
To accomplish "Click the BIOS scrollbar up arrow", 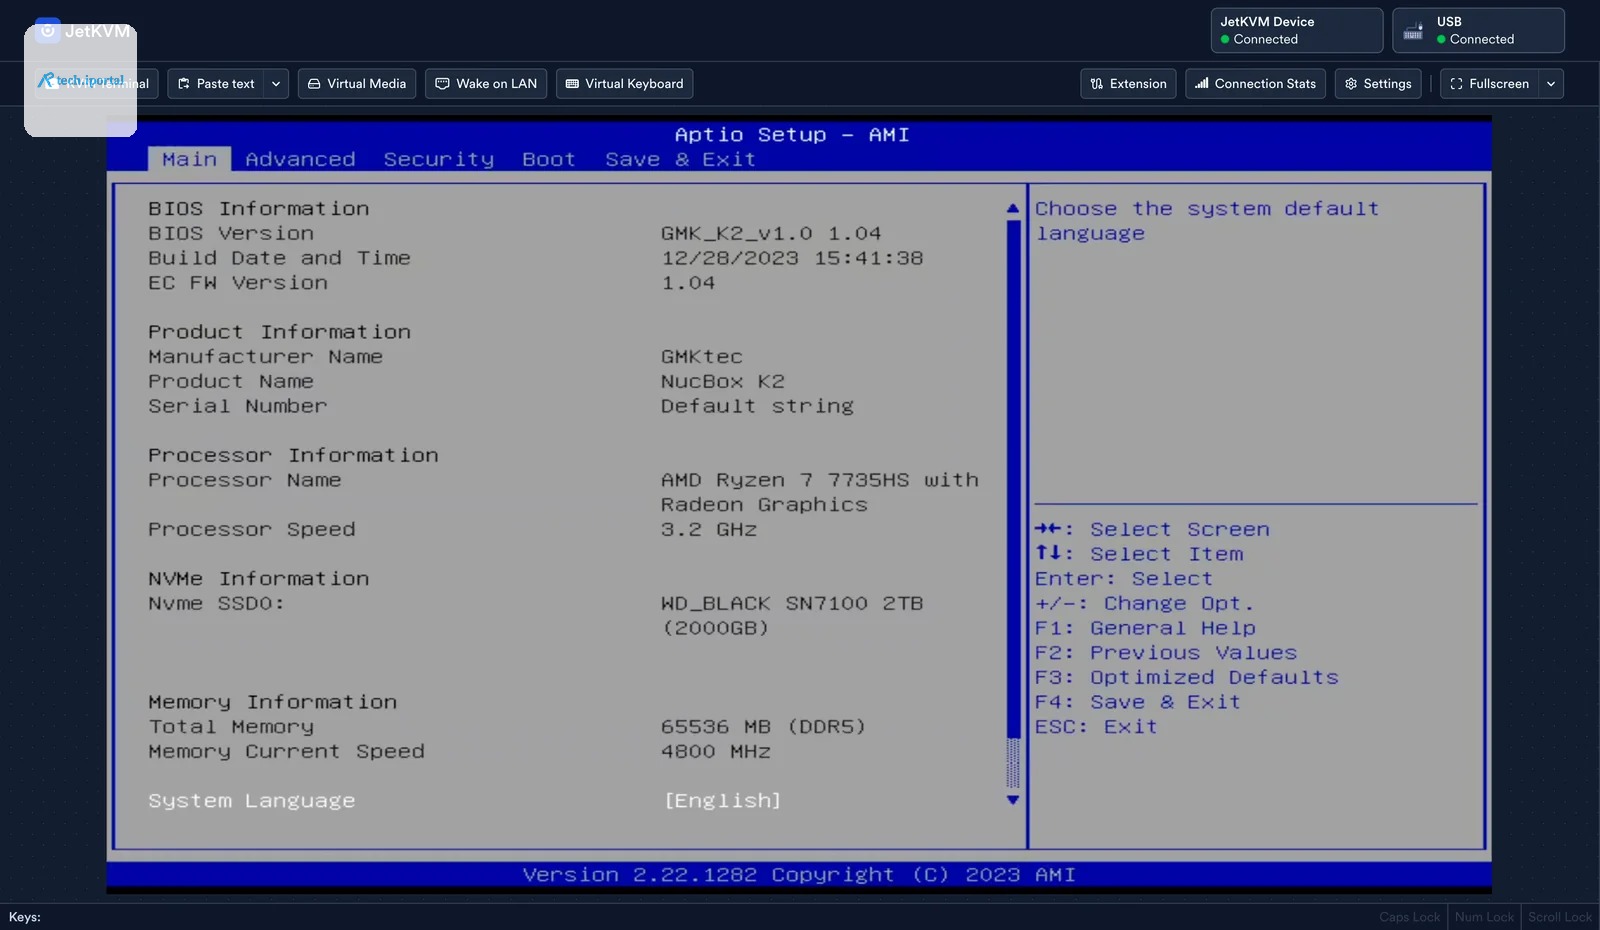I will 1013,209.
